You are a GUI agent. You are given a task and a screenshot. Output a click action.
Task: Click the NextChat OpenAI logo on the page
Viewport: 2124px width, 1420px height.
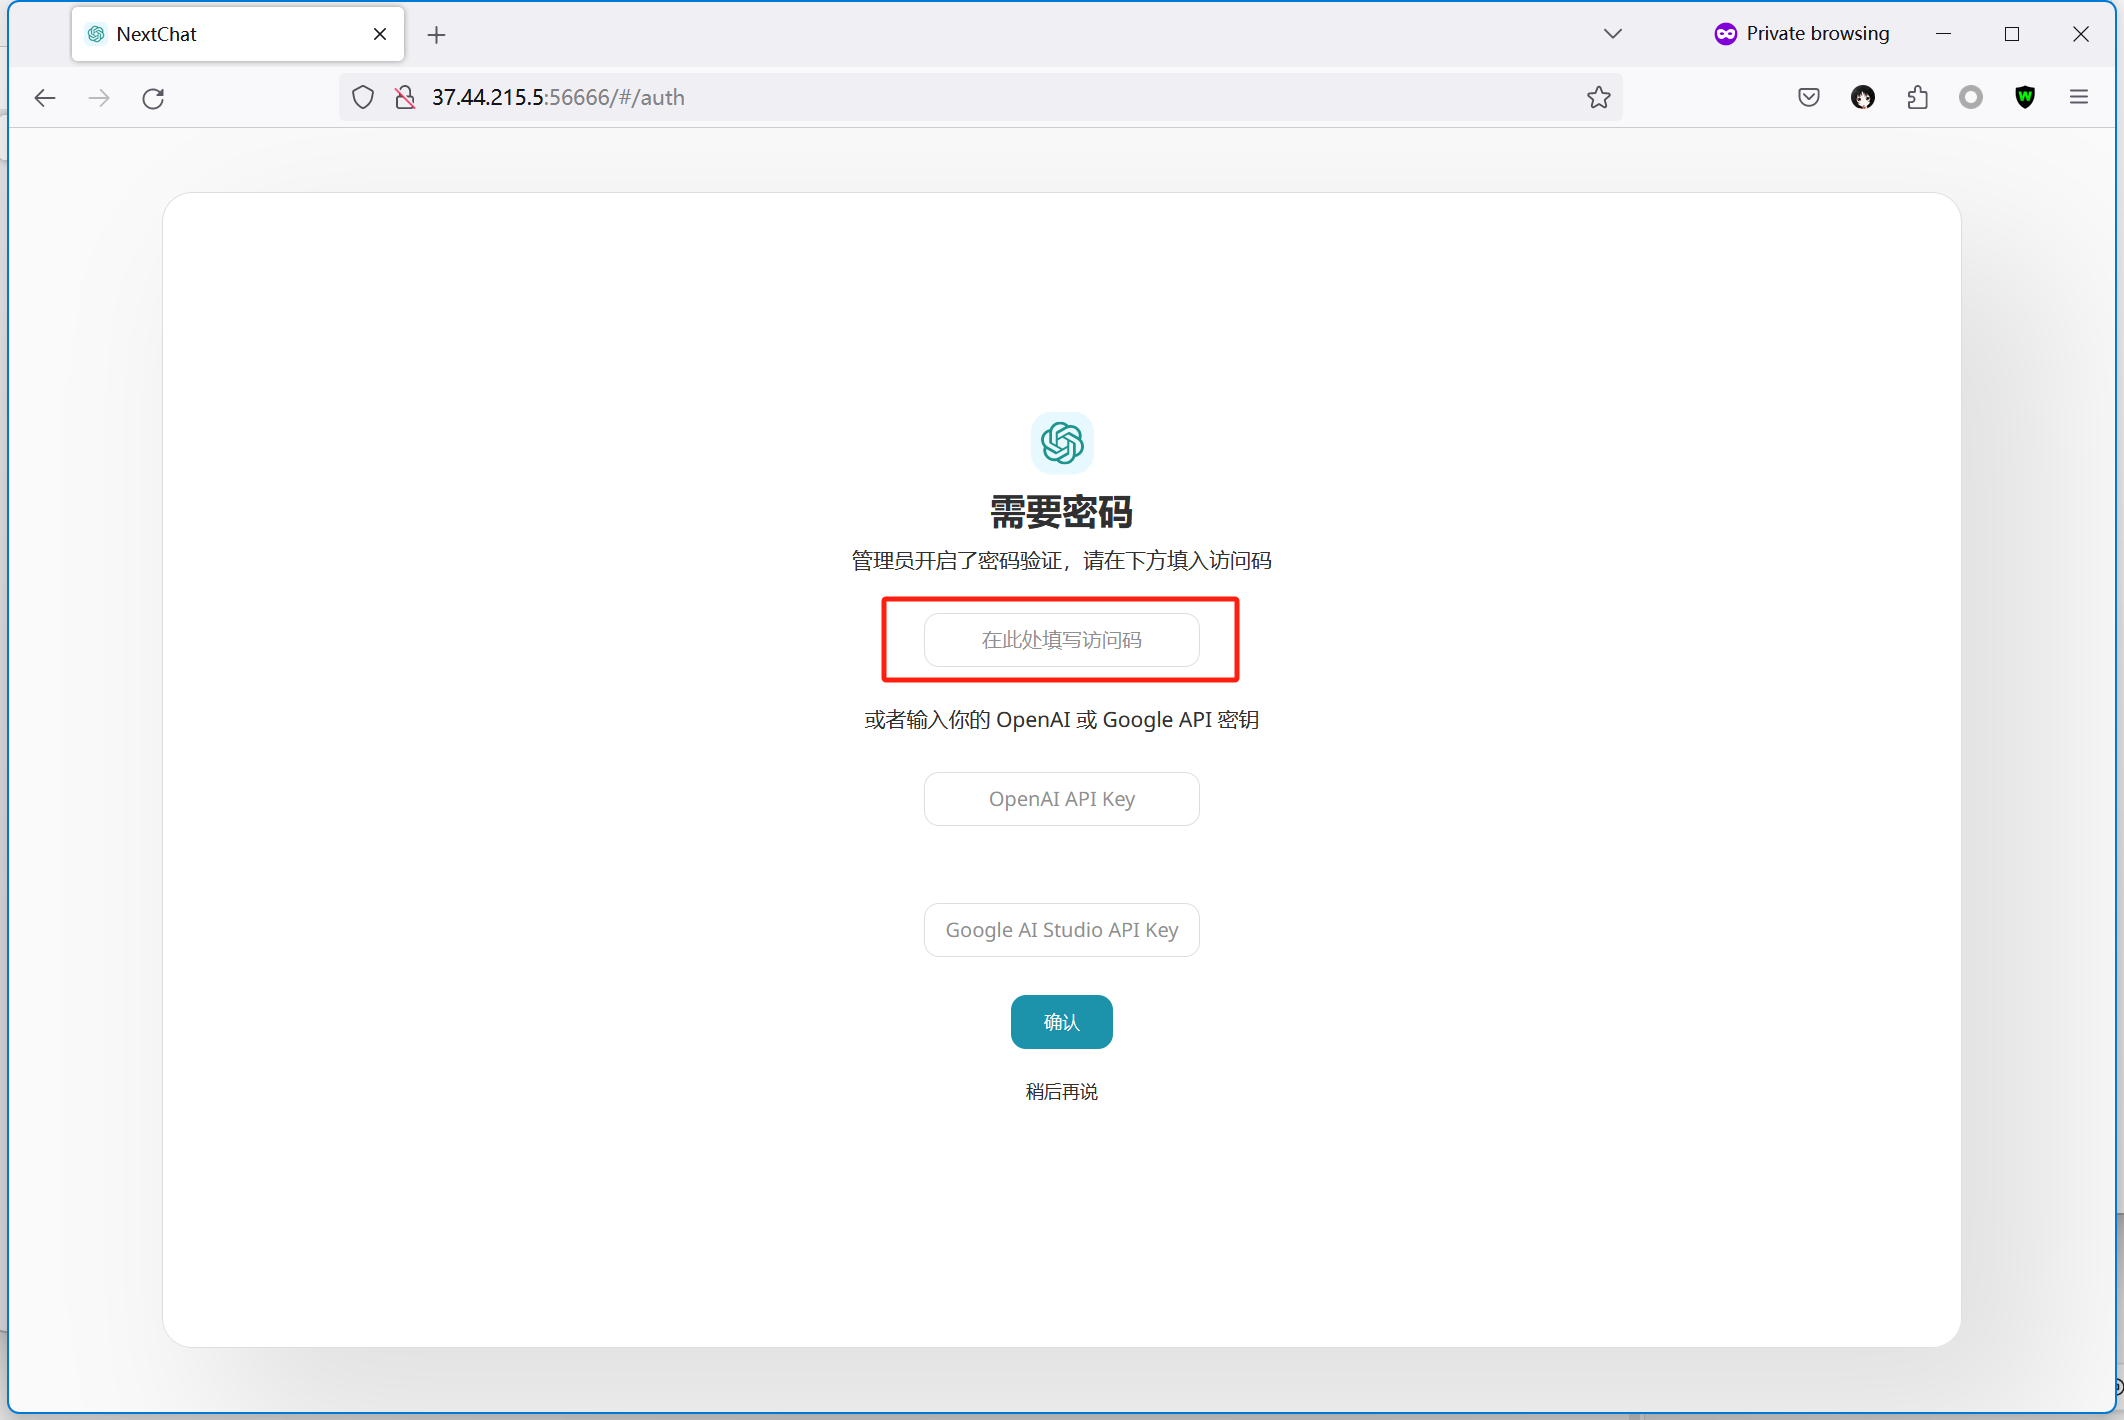[x=1062, y=443]
